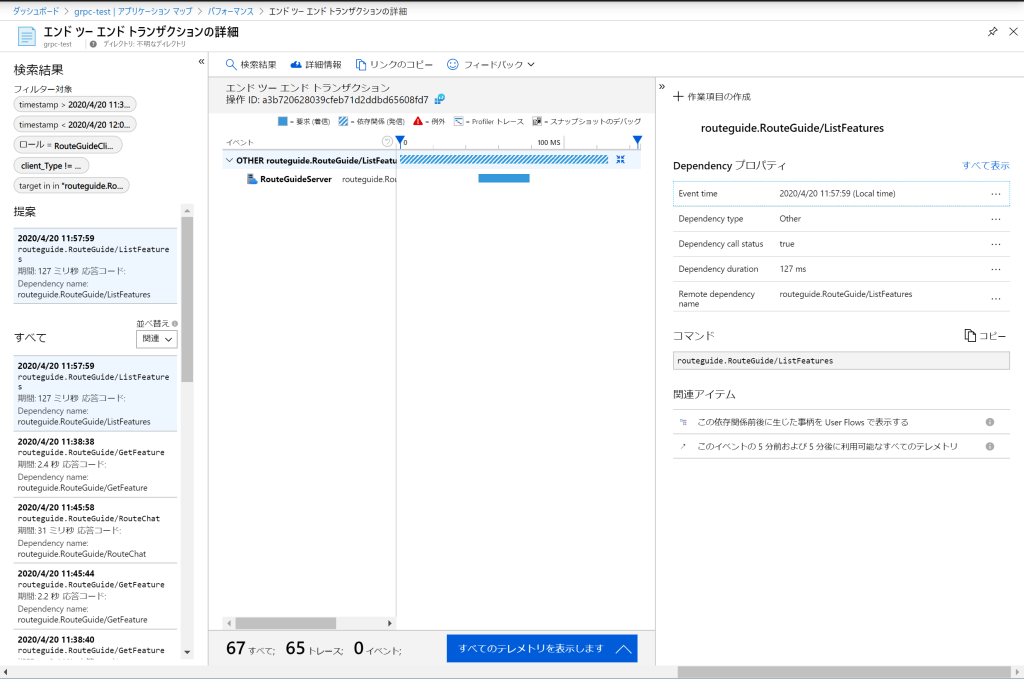Collapse the left search results panel

pyautogui.click(x=201, y=62)
